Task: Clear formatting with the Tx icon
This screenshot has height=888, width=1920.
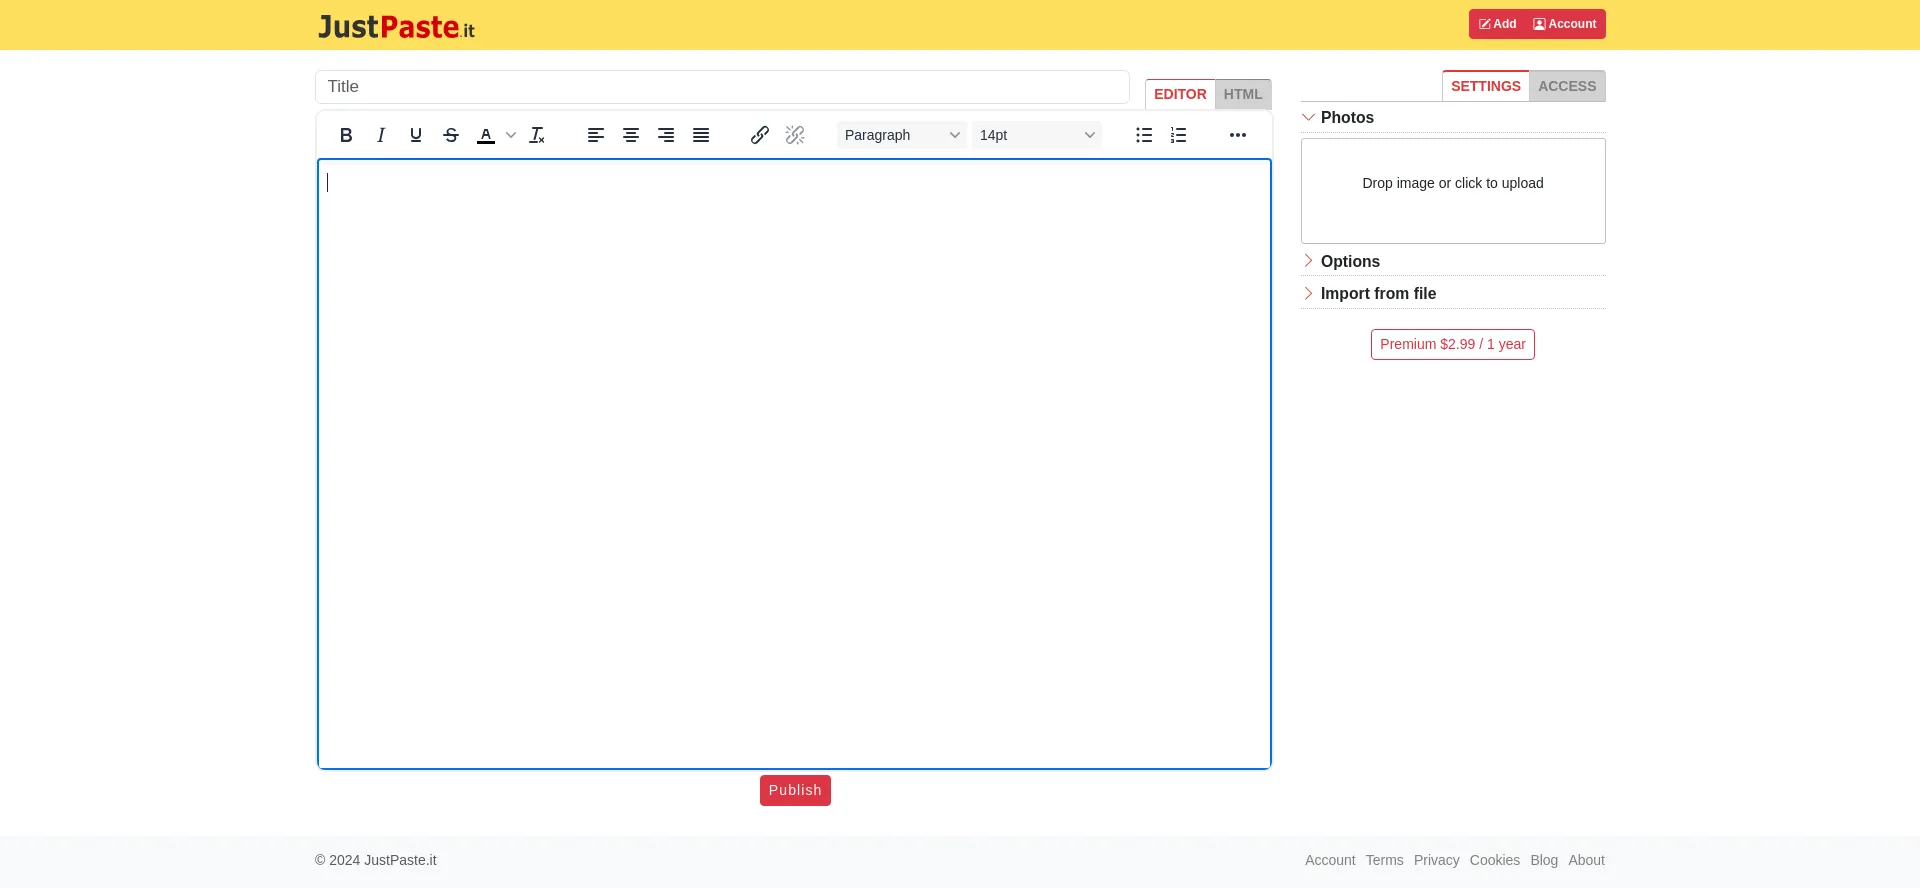Action: [x=537, y=135]
